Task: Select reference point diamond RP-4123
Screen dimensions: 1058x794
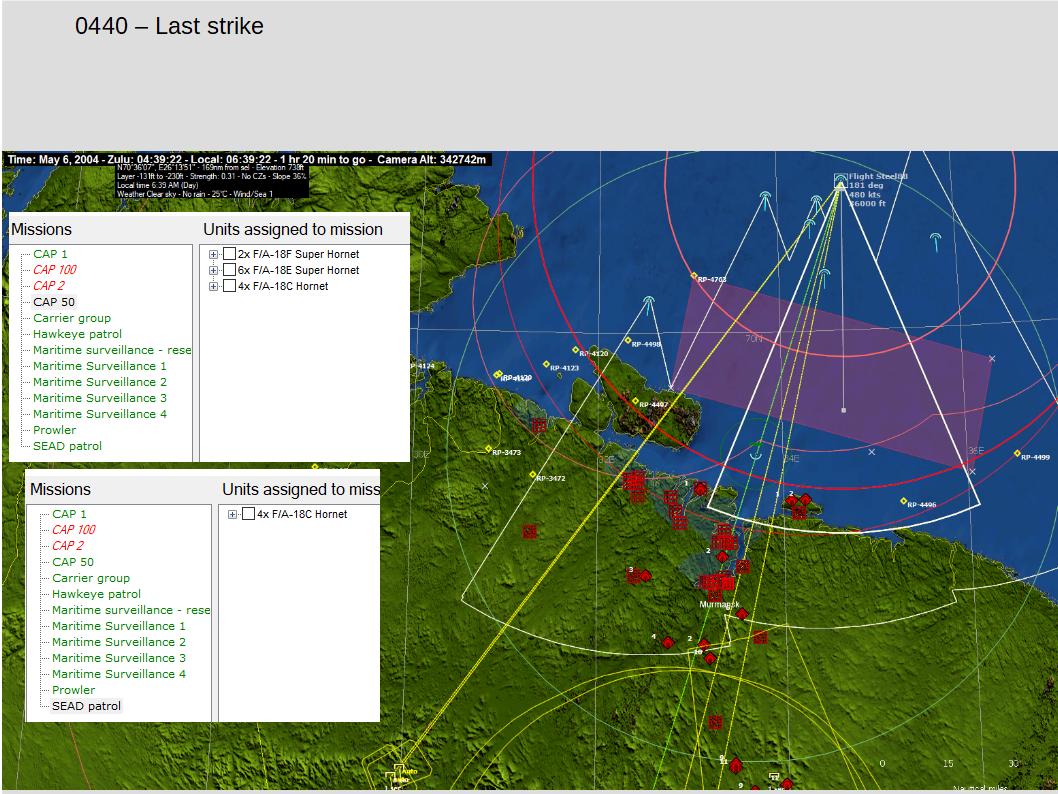Action: pos(546,364)
